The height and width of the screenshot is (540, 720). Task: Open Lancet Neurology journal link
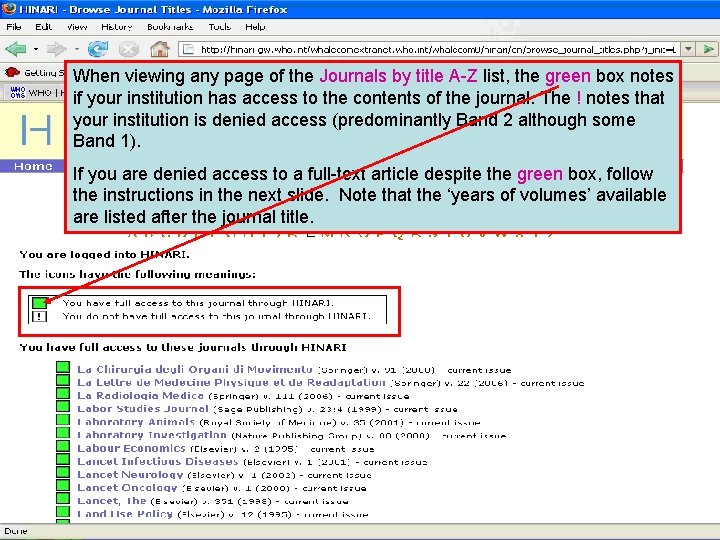point(130,474)
